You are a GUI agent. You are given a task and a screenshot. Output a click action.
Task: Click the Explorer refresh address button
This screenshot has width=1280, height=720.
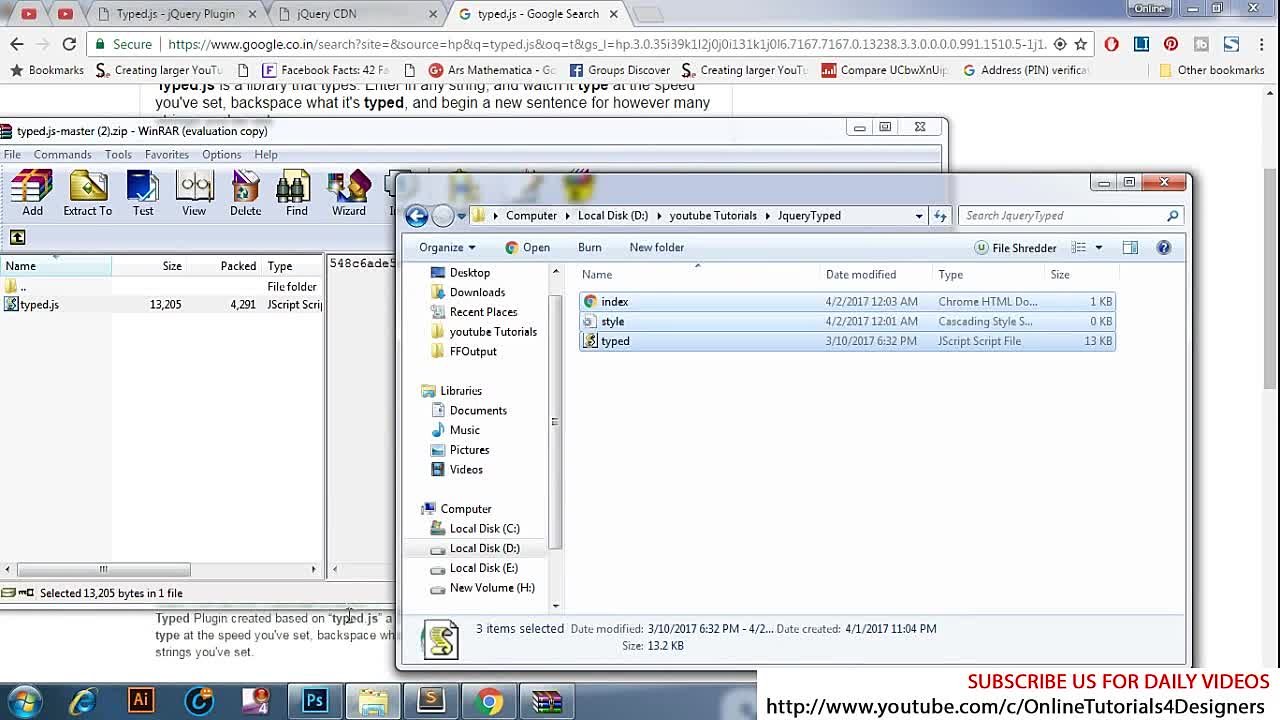point(940,215)
